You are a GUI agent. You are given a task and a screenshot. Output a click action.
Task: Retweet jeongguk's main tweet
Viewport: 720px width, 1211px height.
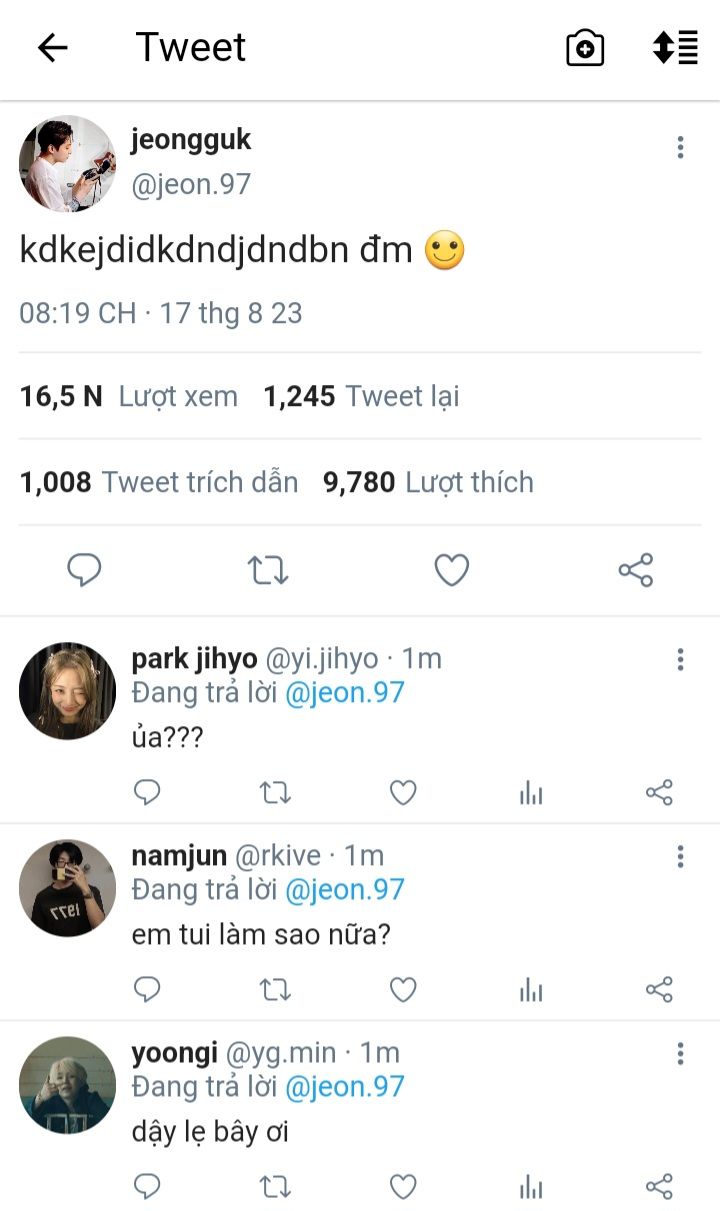[268, 570]
